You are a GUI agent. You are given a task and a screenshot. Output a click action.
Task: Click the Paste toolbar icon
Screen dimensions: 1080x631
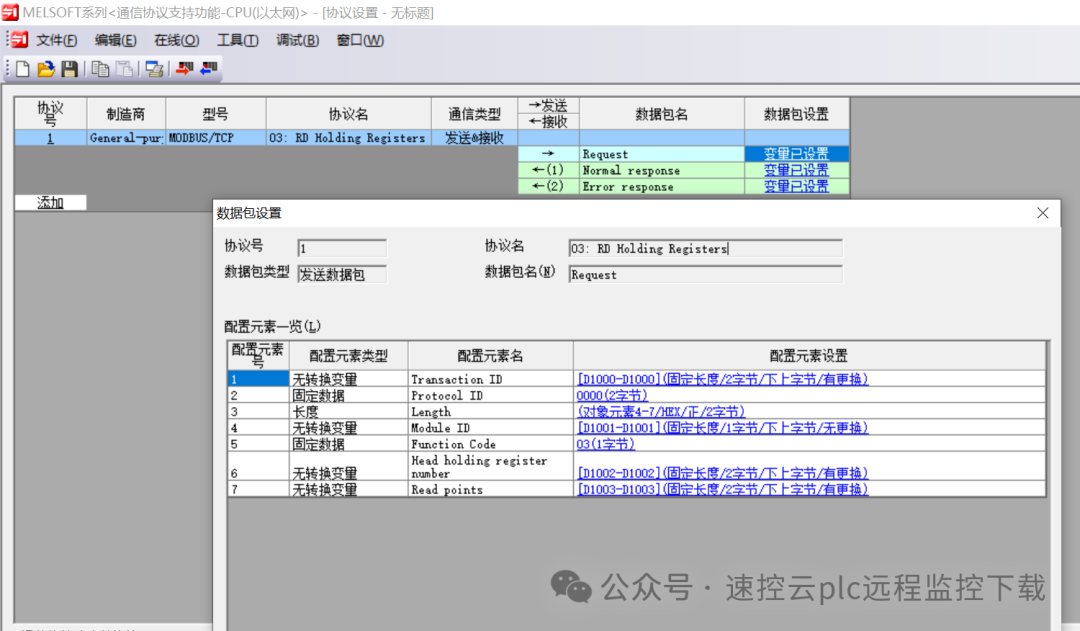click(125, 69)
